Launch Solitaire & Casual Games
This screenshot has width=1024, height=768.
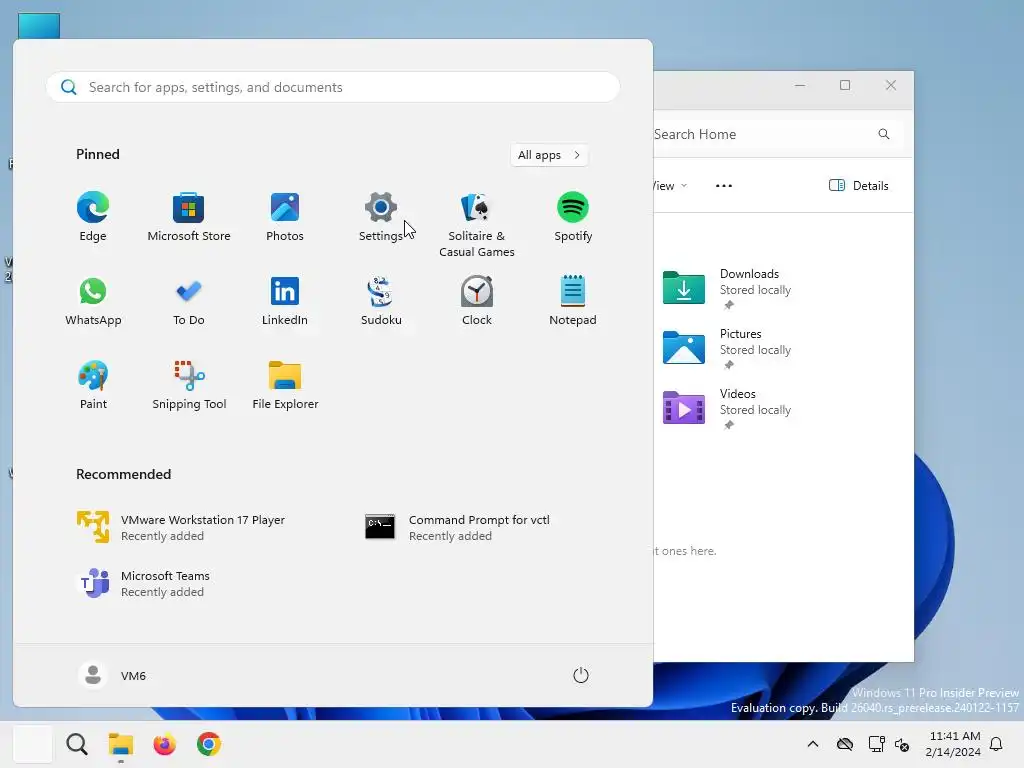[x=477, y=225]
